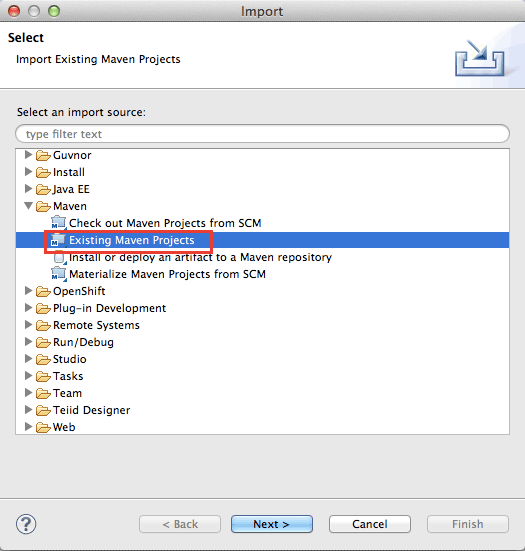Click the Teiid Designer folder icon

click(x=43, y=410)
